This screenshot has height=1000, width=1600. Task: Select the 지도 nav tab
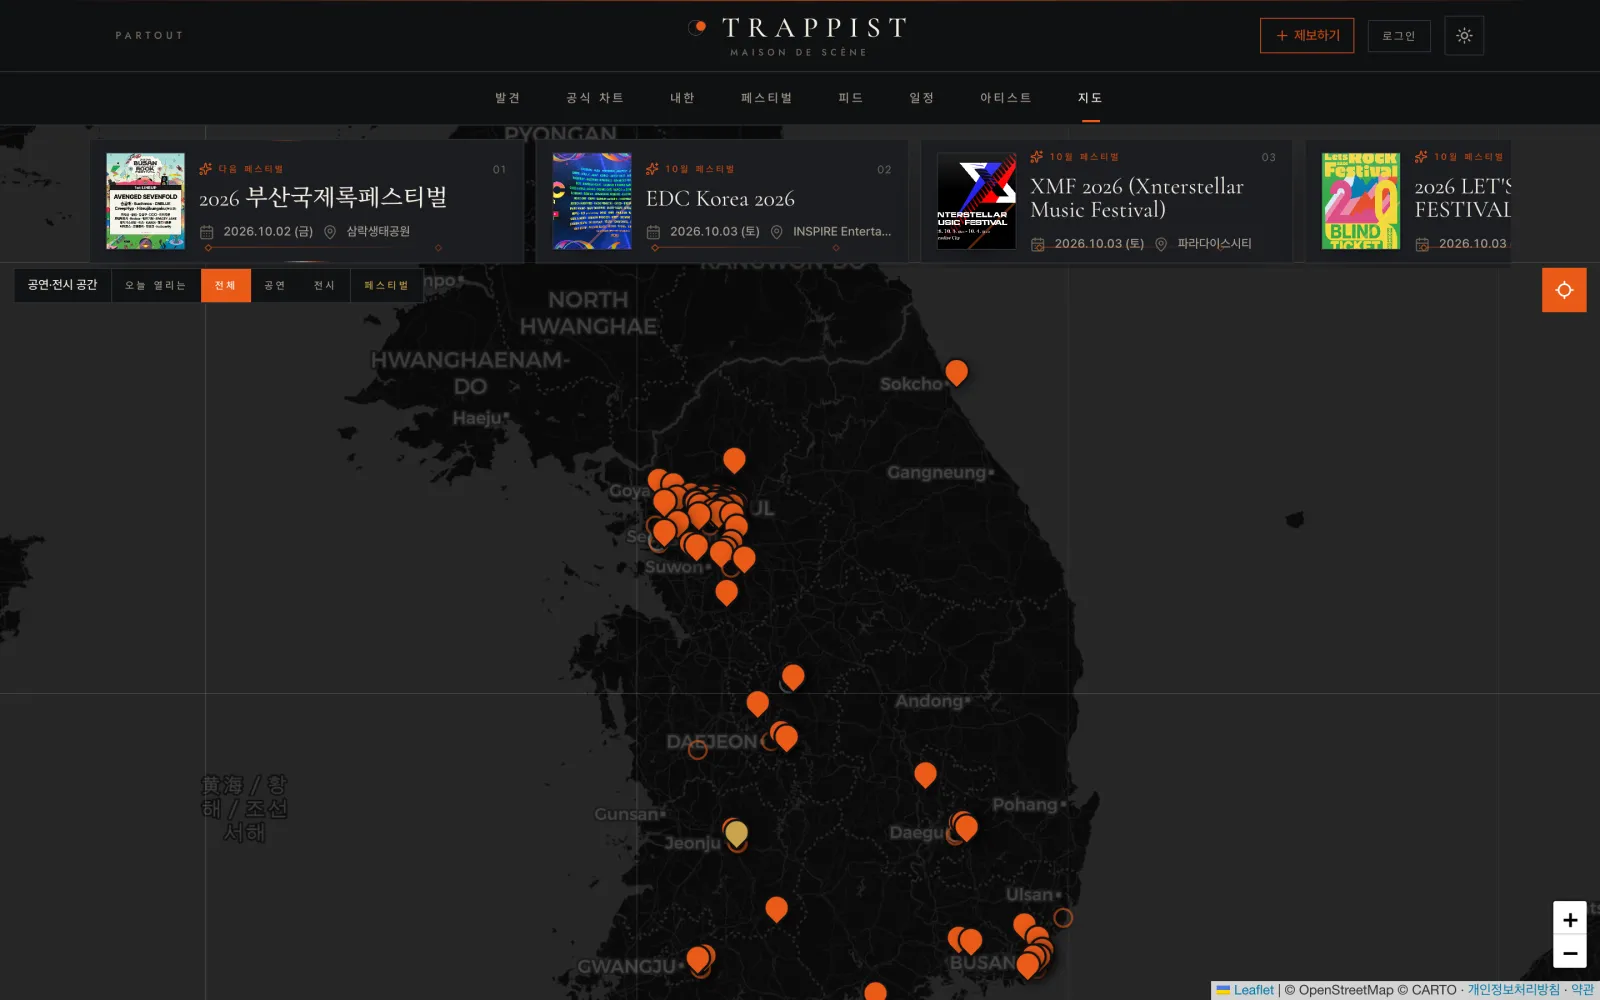click(1090, 98)
